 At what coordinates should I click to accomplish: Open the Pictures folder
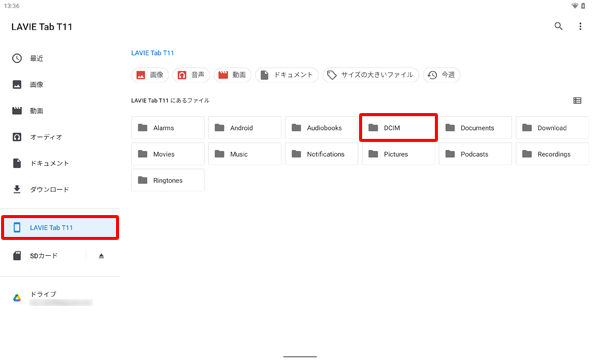point(398,154)
